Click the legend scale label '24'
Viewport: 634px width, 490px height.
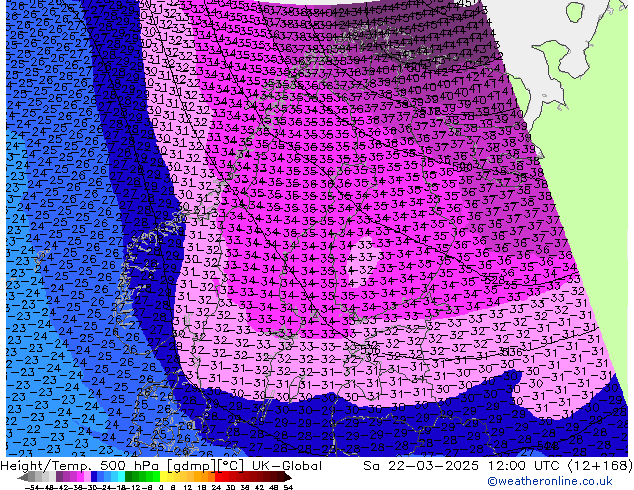[216, 487]
